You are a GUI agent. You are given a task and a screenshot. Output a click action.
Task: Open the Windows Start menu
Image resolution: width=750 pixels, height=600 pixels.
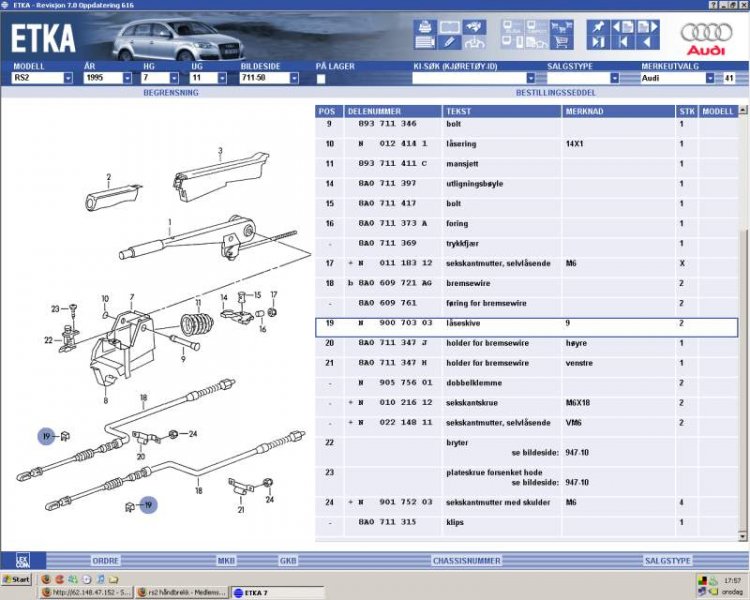point(17,579)
